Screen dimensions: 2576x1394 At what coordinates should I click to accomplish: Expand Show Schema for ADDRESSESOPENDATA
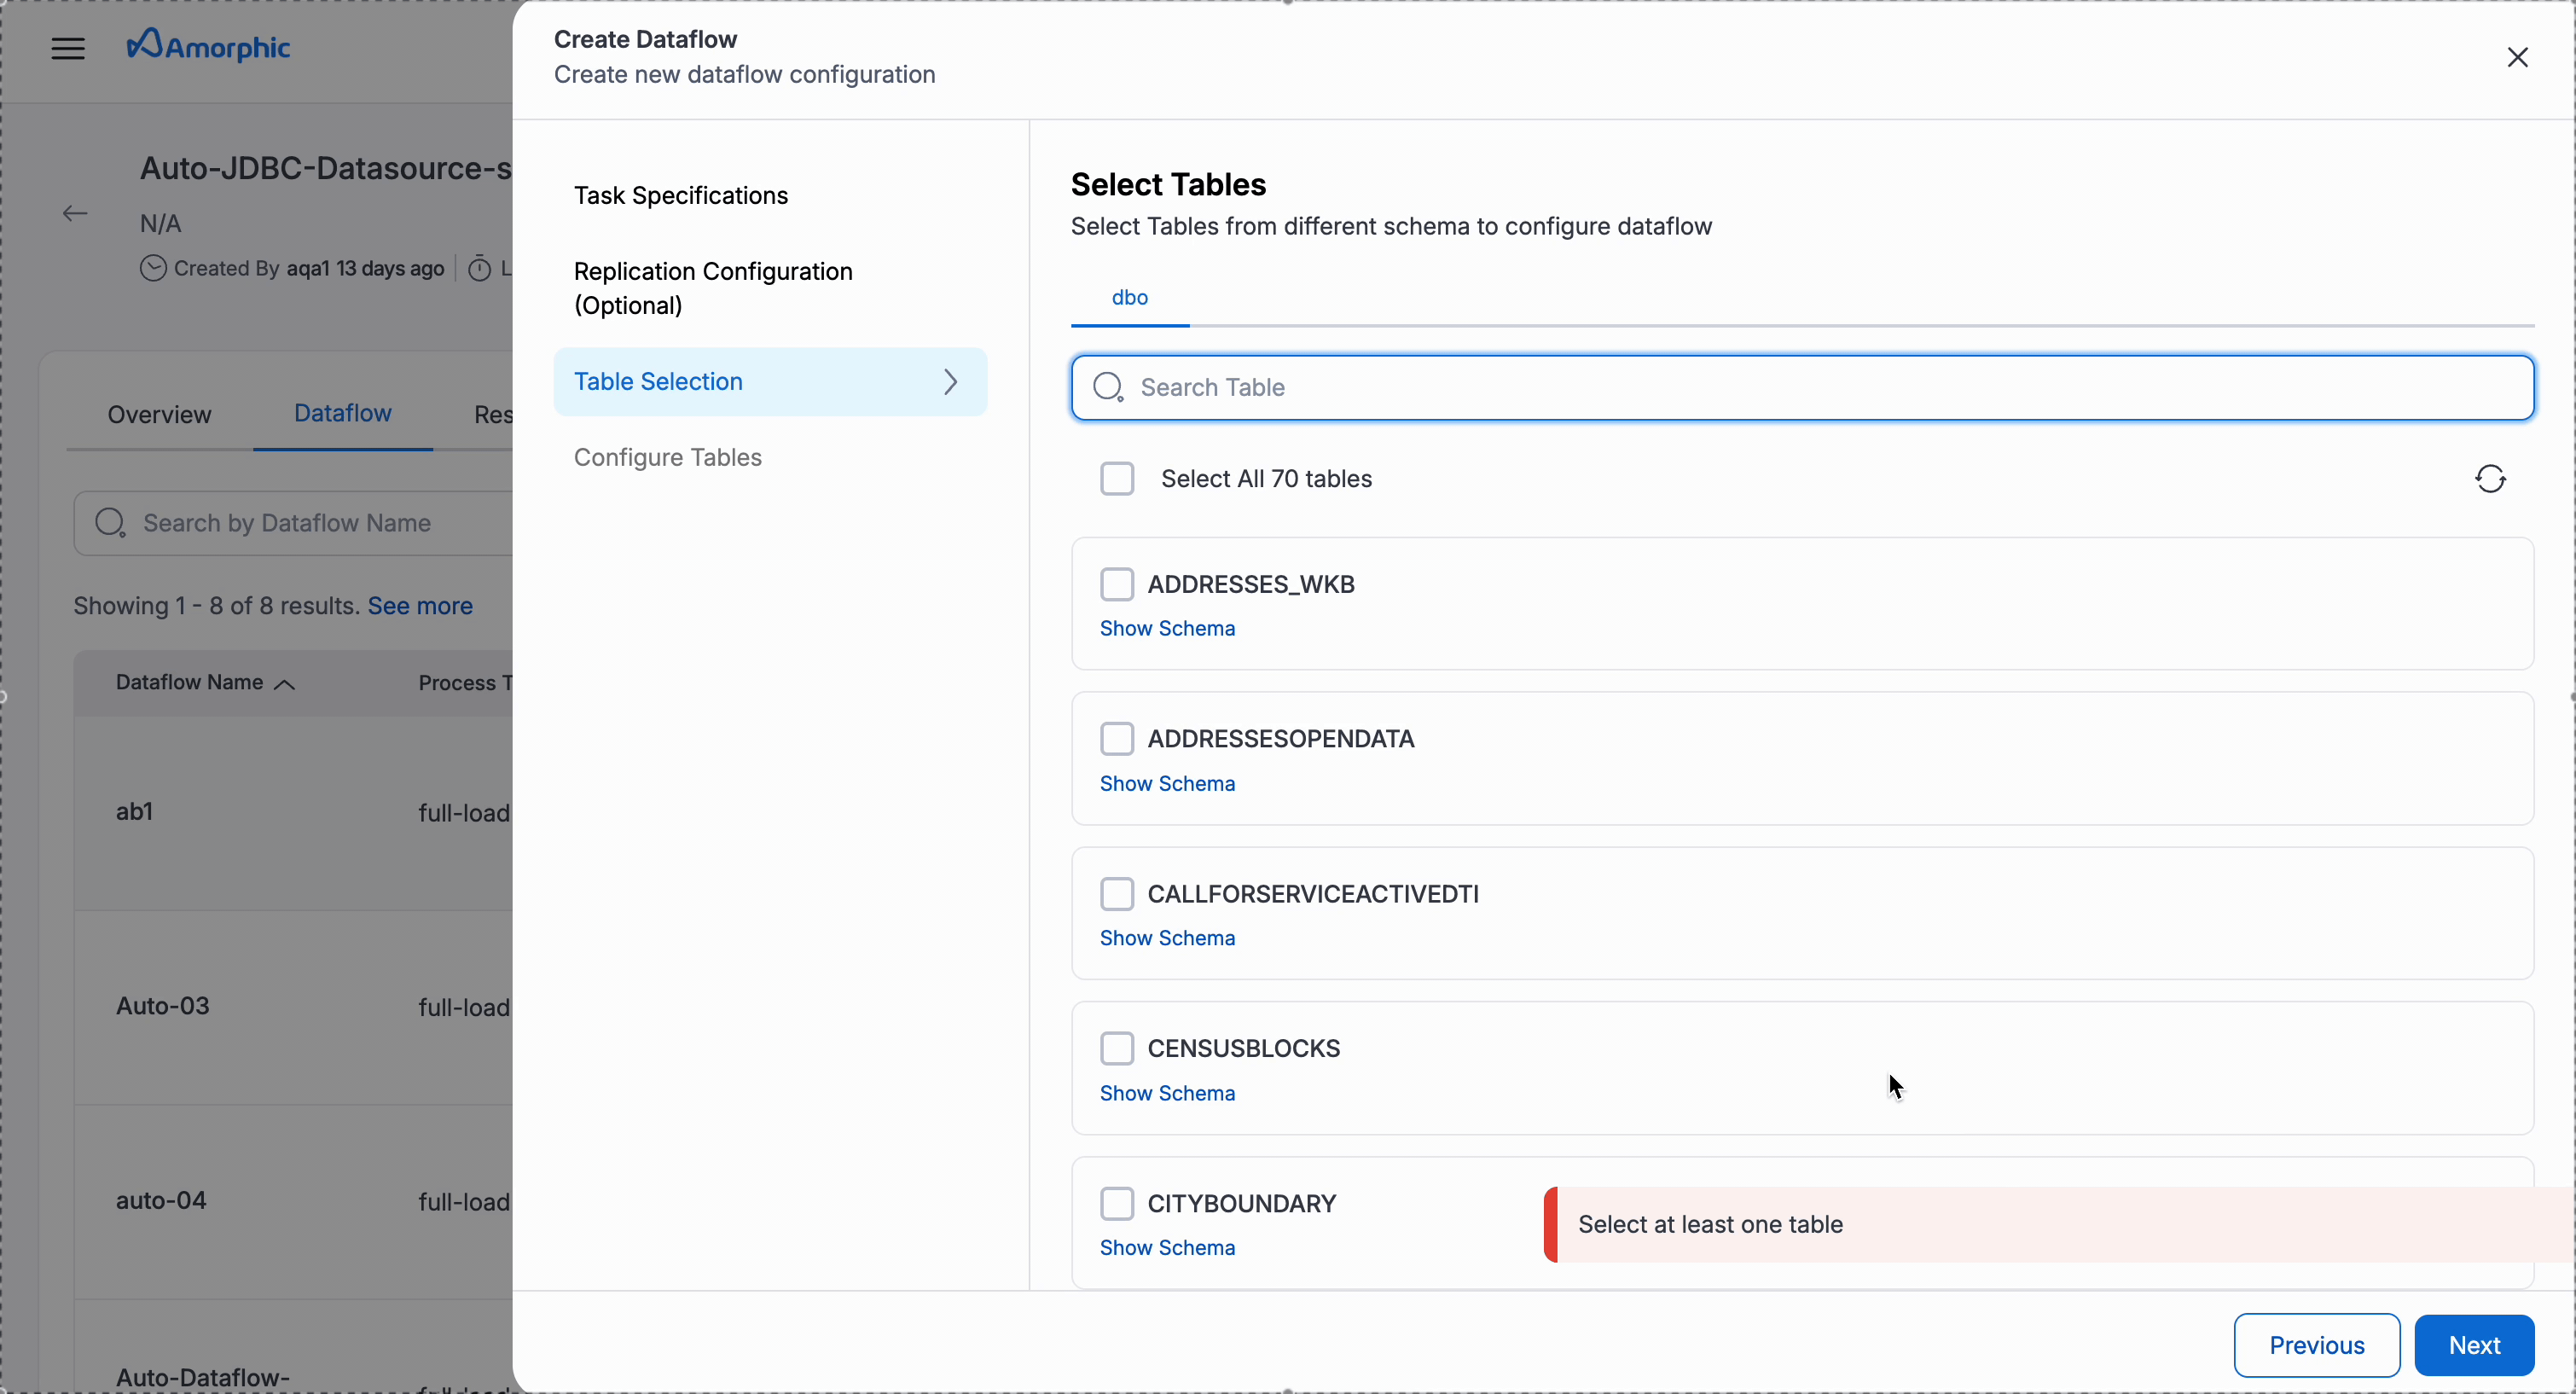click(x=1167, y=783)
